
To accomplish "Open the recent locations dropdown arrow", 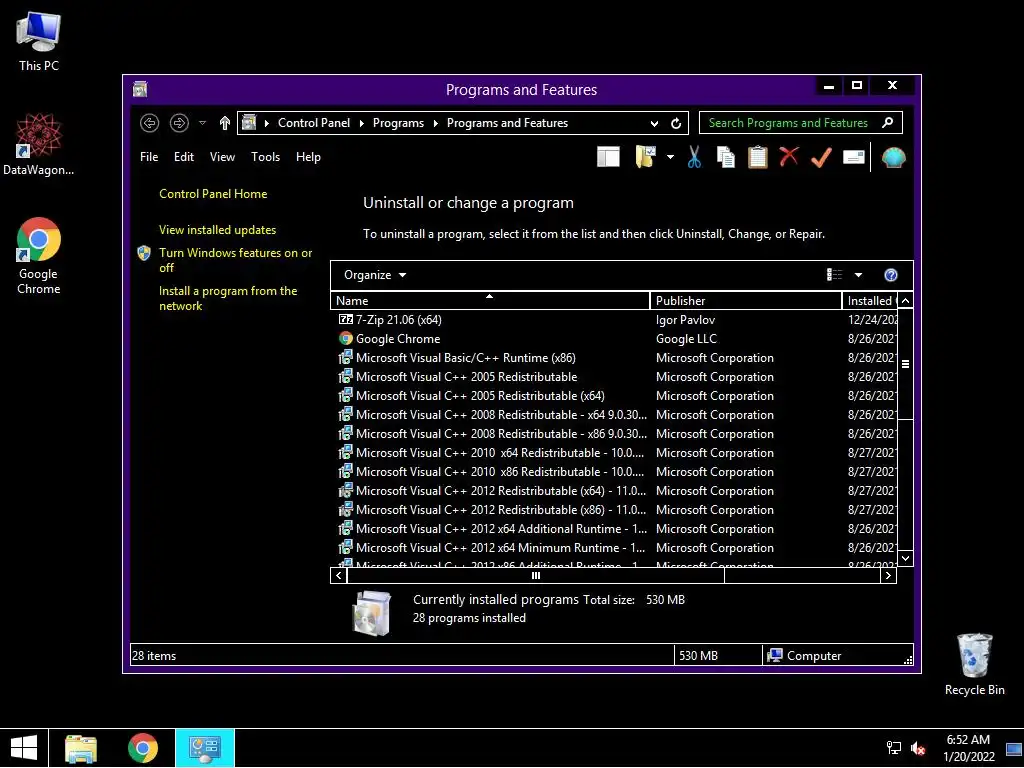I will [202, 123].
